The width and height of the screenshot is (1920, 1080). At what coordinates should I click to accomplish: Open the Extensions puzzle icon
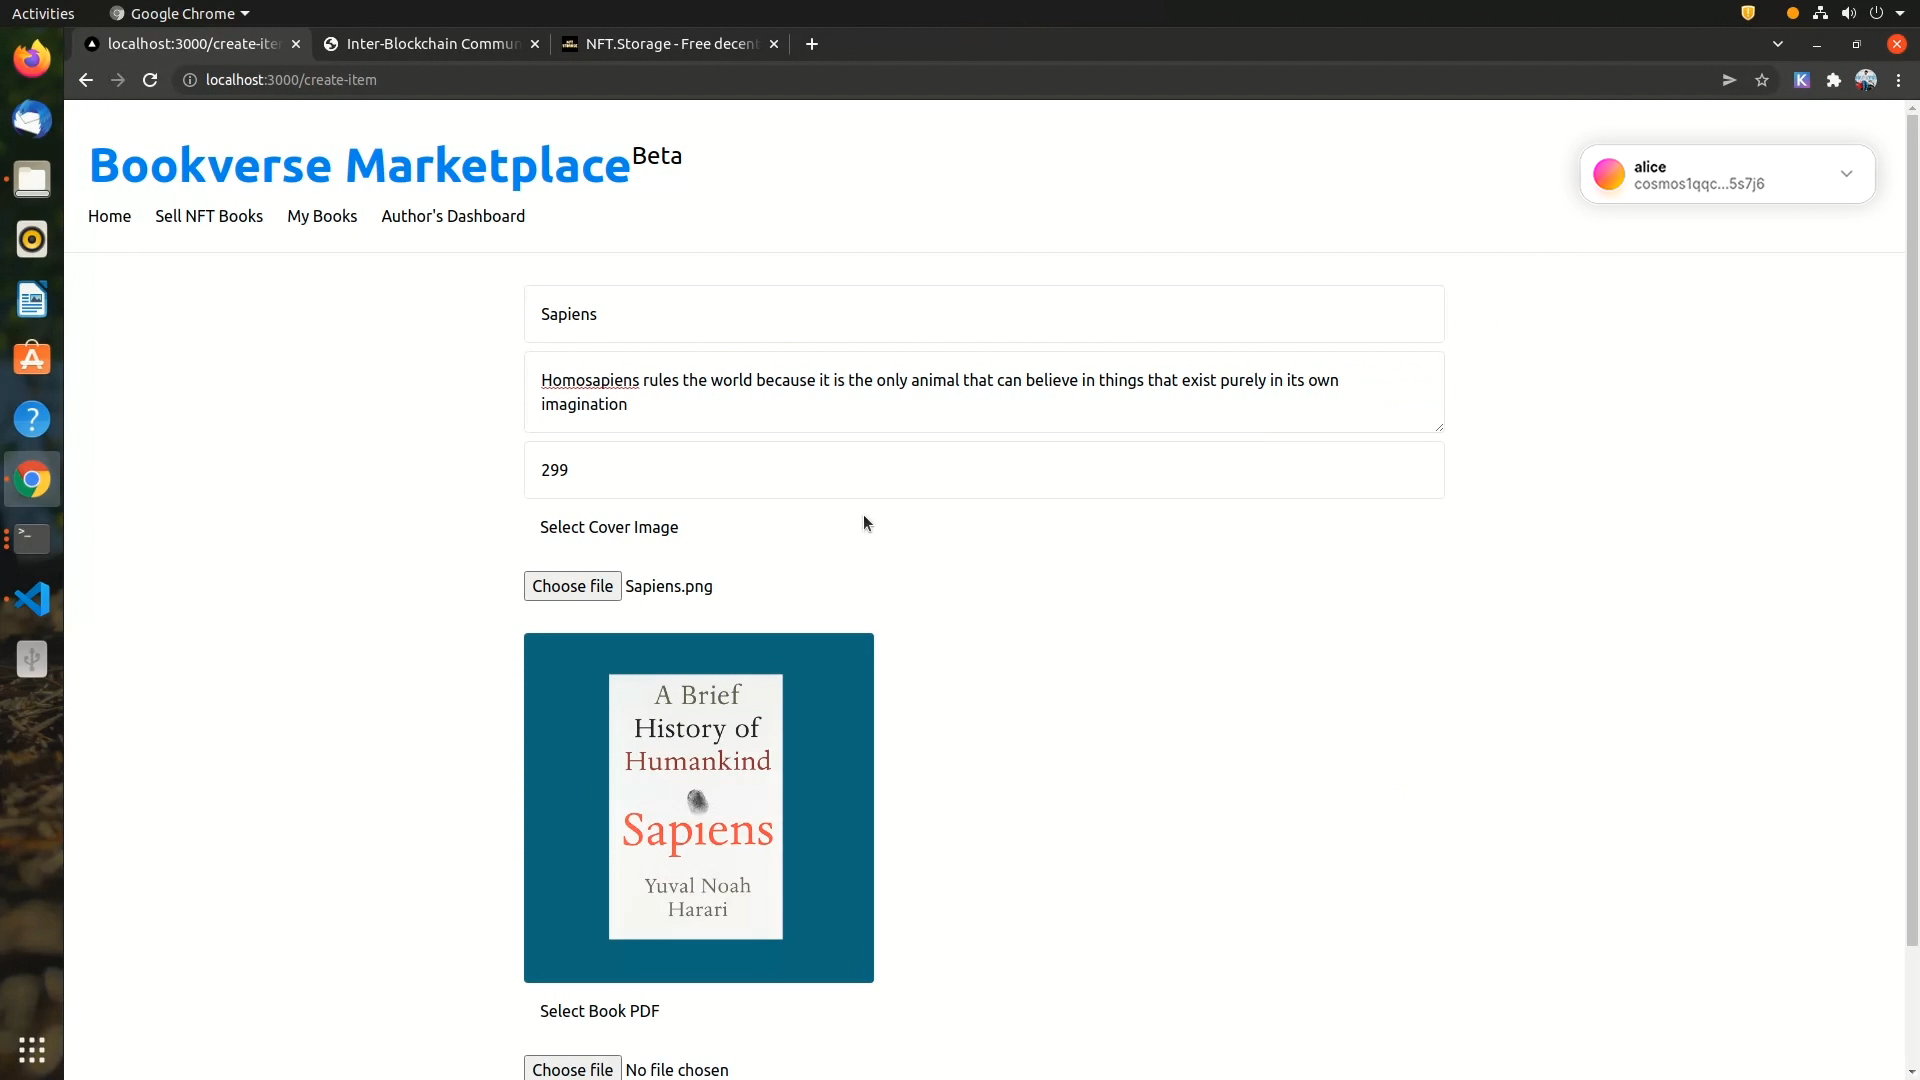[x=1834, y=80]
